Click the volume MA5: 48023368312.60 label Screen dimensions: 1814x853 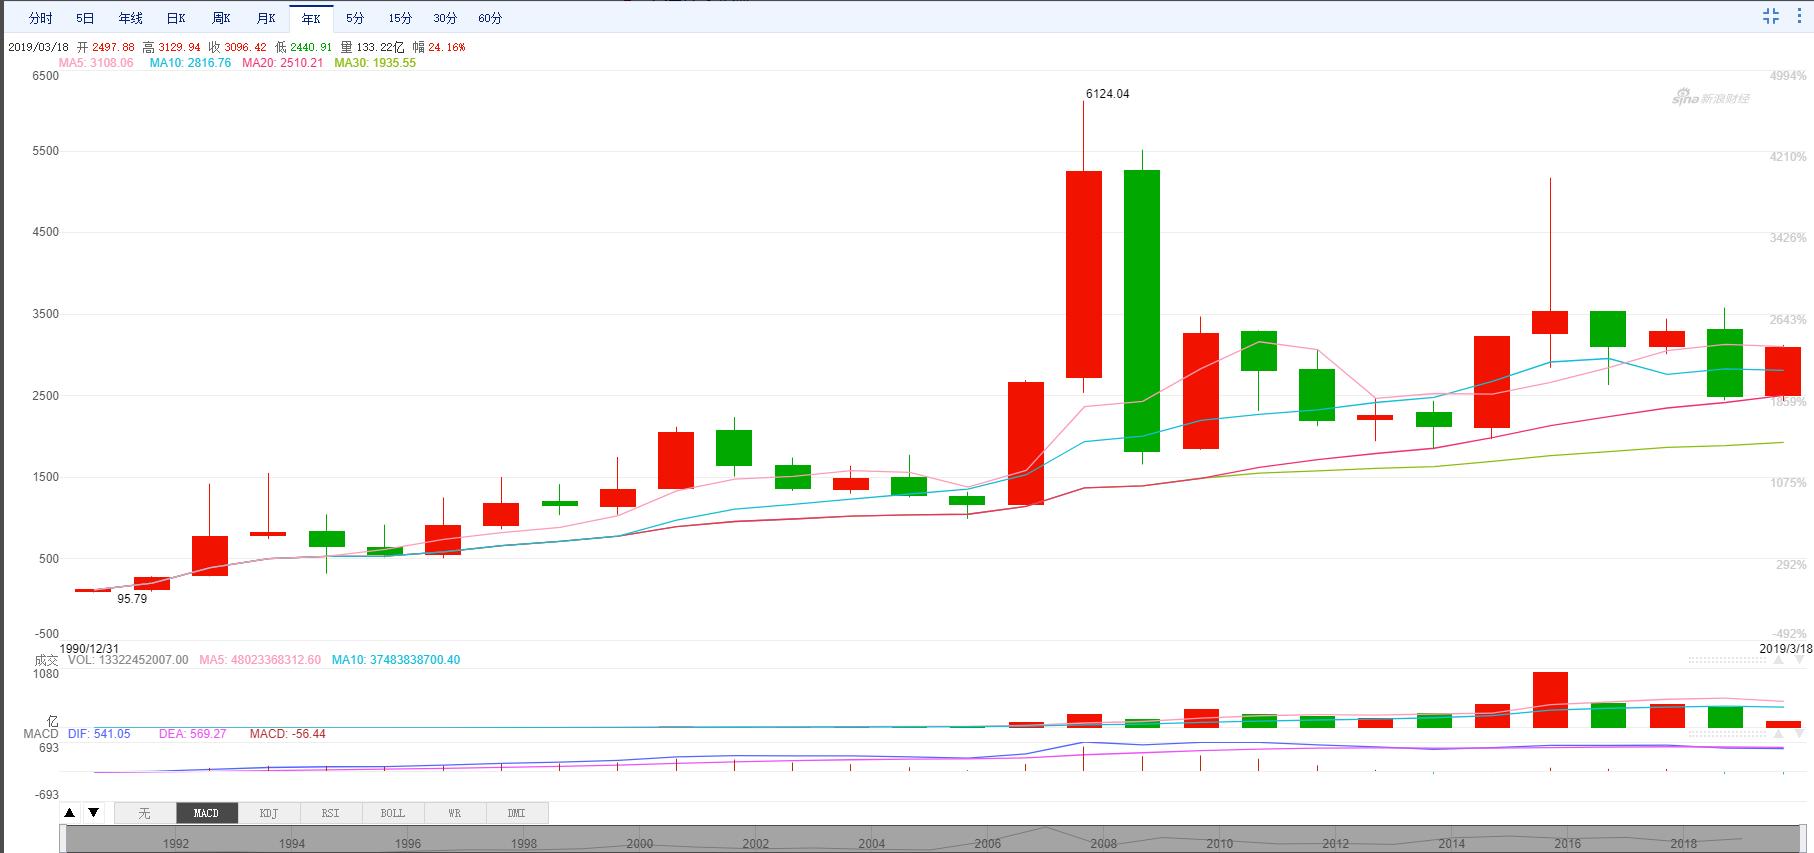pyautogui.click(x=260, y=660)
